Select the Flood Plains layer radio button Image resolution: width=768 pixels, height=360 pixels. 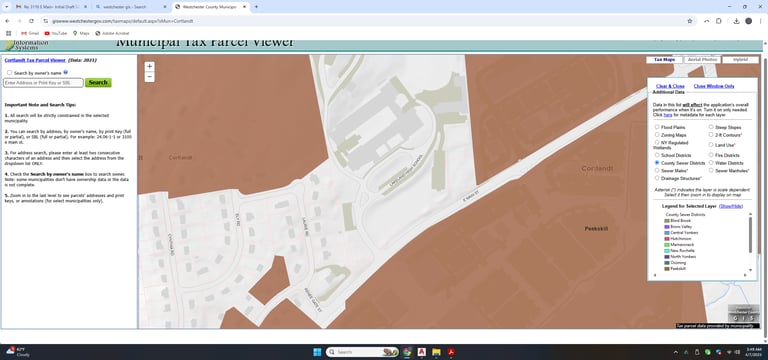pos(657,127)
